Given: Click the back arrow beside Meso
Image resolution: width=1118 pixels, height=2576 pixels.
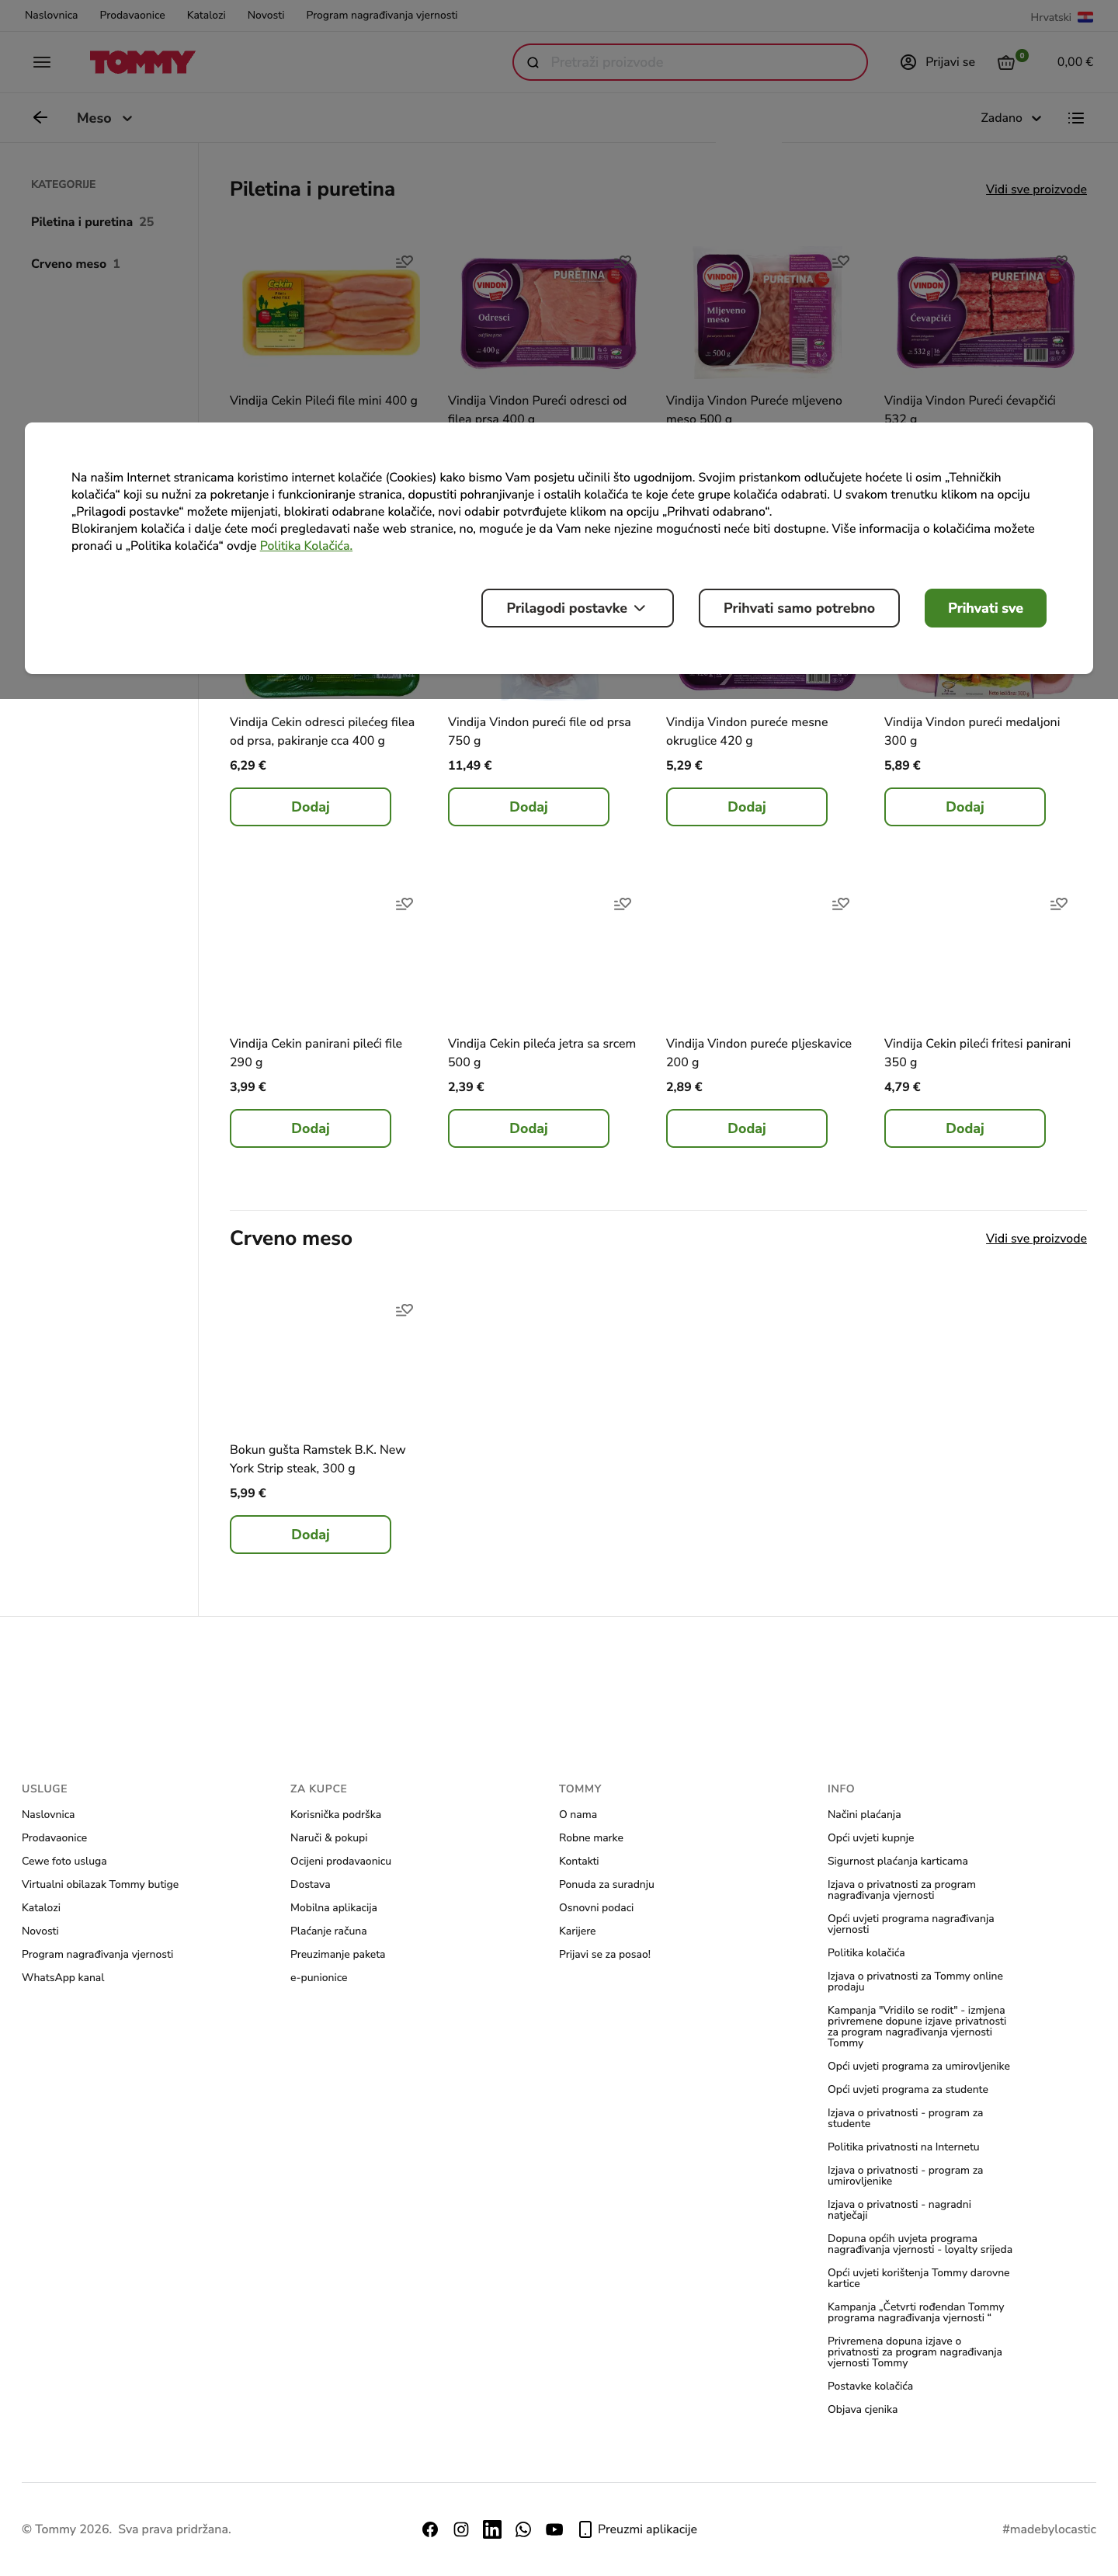Looking at the screenshot, I should pos(40,118).
